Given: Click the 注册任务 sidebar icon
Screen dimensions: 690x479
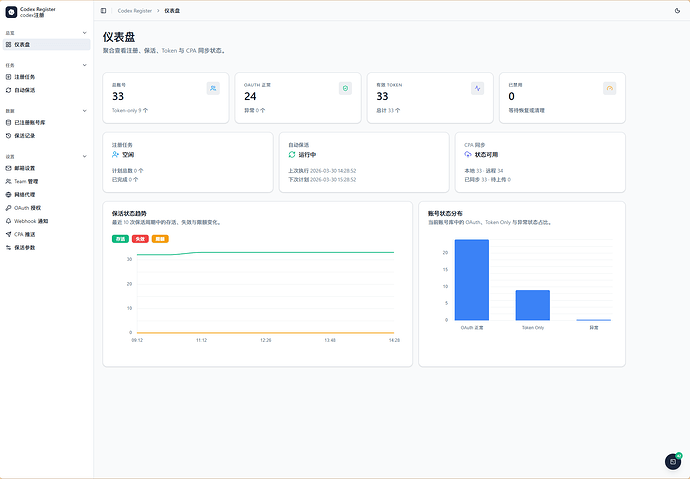Looking at the screenshot, I should tap(8, 77).
